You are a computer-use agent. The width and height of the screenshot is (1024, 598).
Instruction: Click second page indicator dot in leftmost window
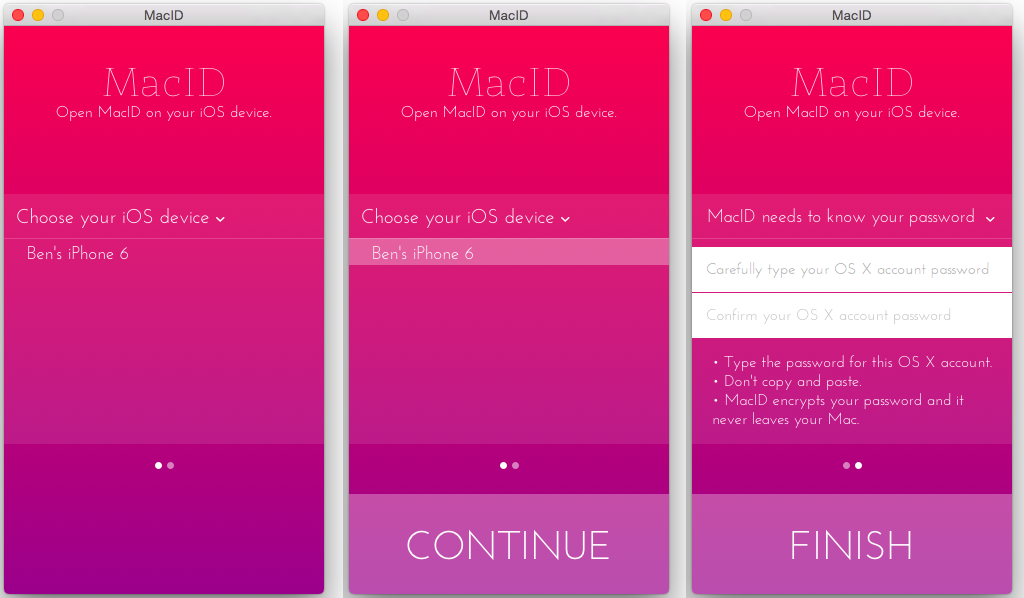coord(171,465)
